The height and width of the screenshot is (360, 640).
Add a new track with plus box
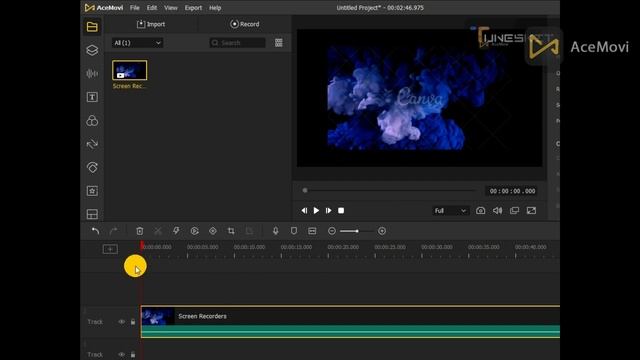[110, 249]
